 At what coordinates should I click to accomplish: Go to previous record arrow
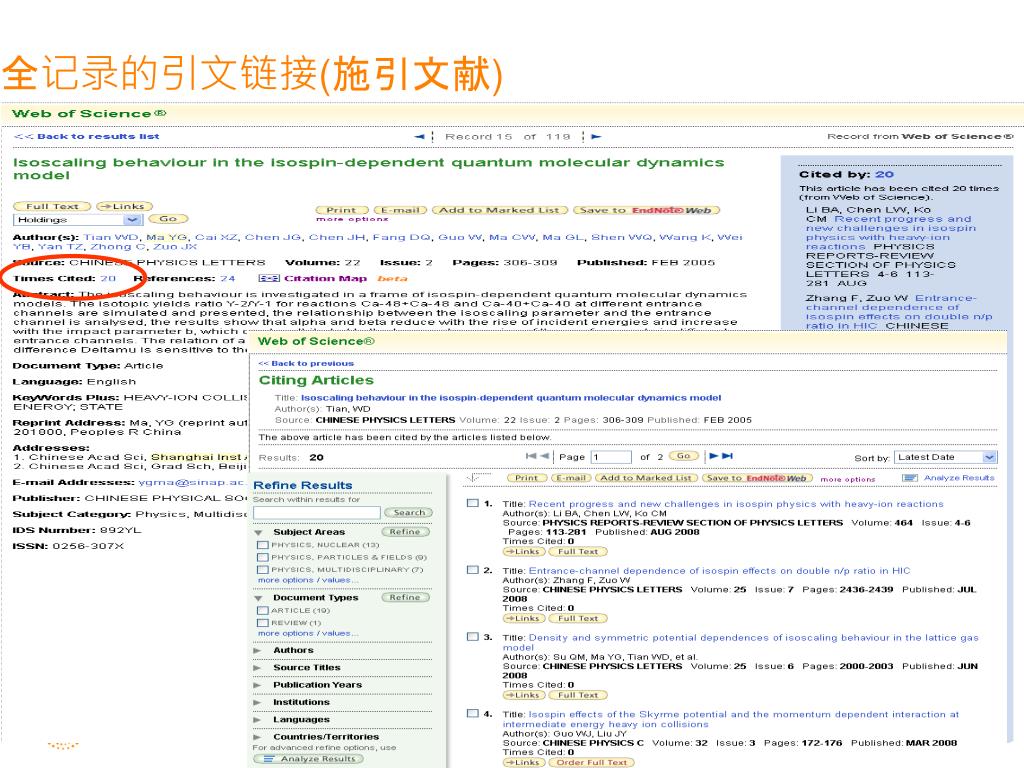pyautogui.click(x=419, y=136)
